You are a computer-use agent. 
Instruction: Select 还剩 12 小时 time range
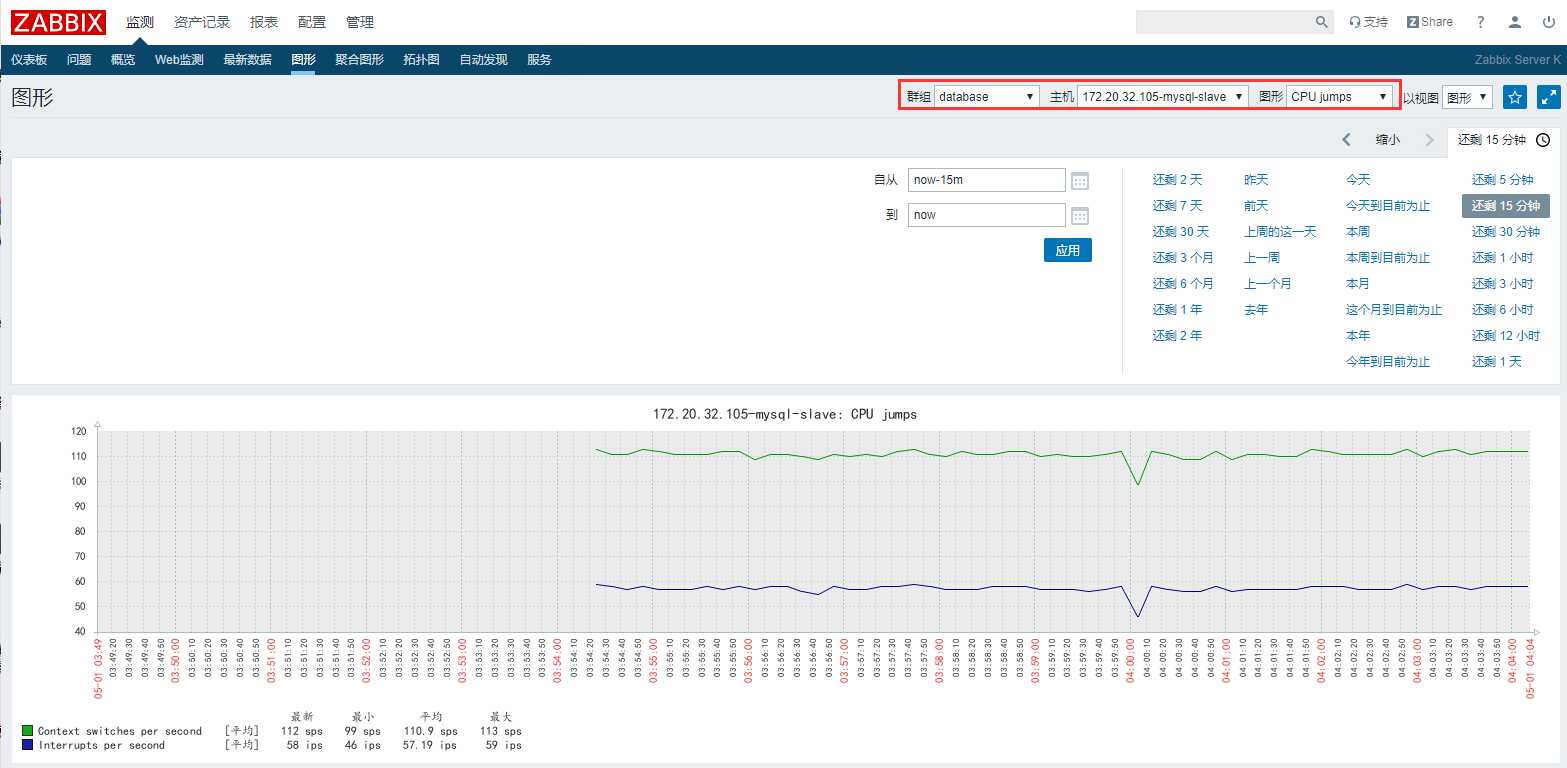pos(1505,336)
